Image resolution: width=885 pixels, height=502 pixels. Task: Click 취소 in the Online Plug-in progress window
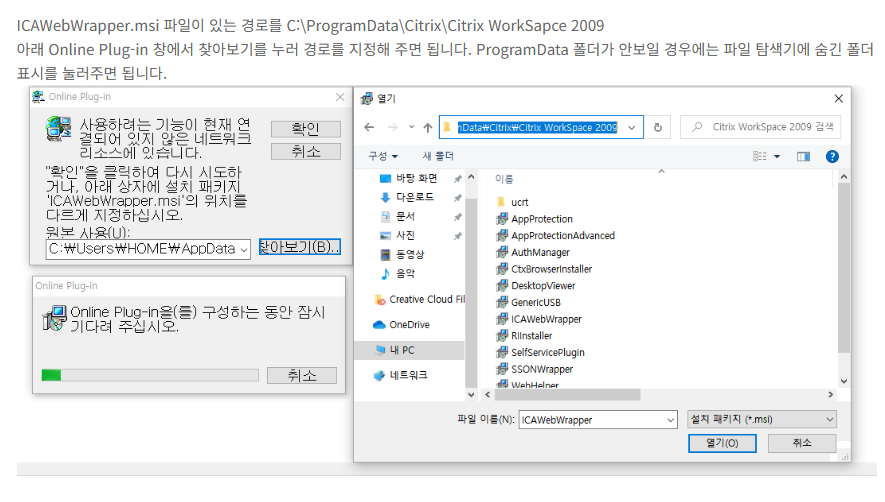coord(302,376)
